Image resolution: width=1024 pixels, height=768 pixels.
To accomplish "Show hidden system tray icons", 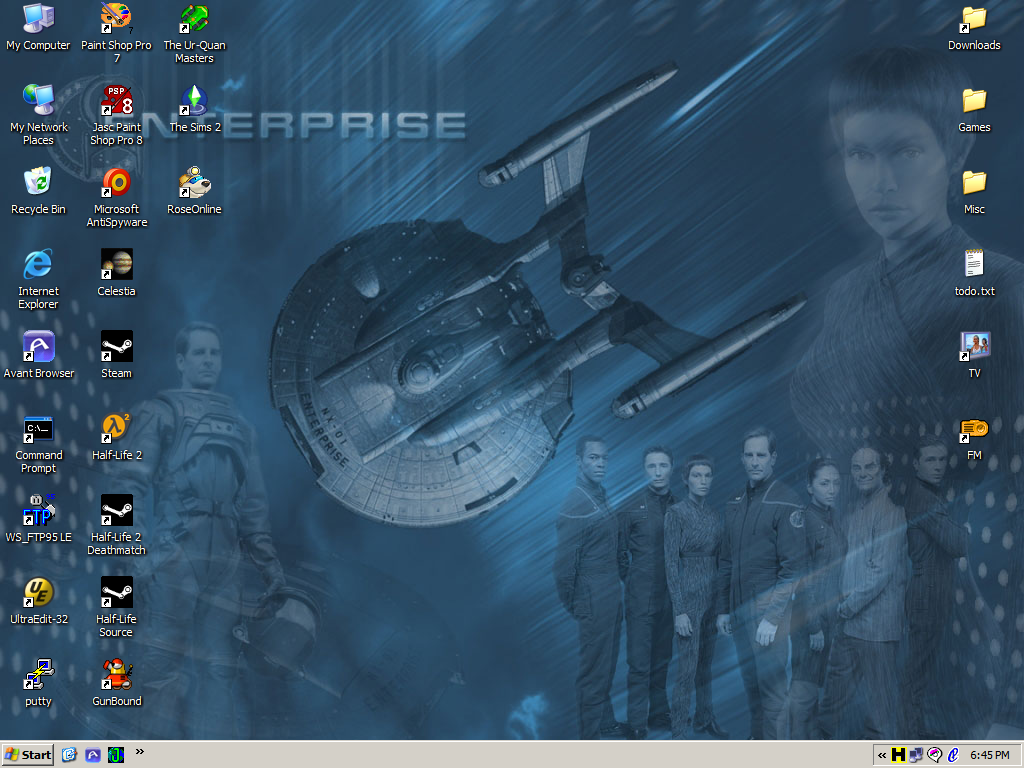I will (x=882, y=756).
